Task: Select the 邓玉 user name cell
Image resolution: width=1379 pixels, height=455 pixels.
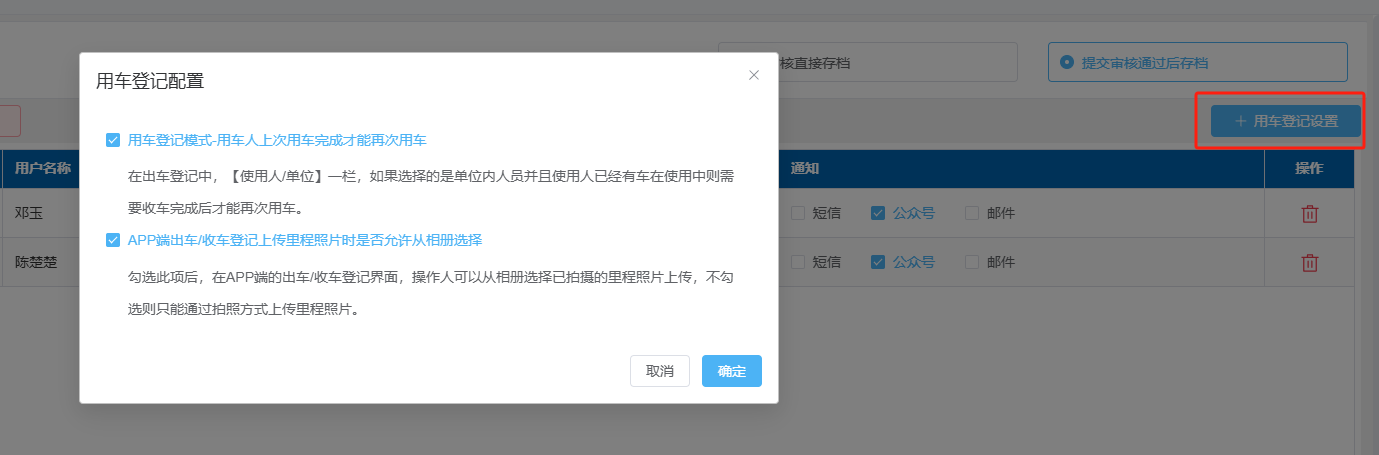Action: point(29,213)
